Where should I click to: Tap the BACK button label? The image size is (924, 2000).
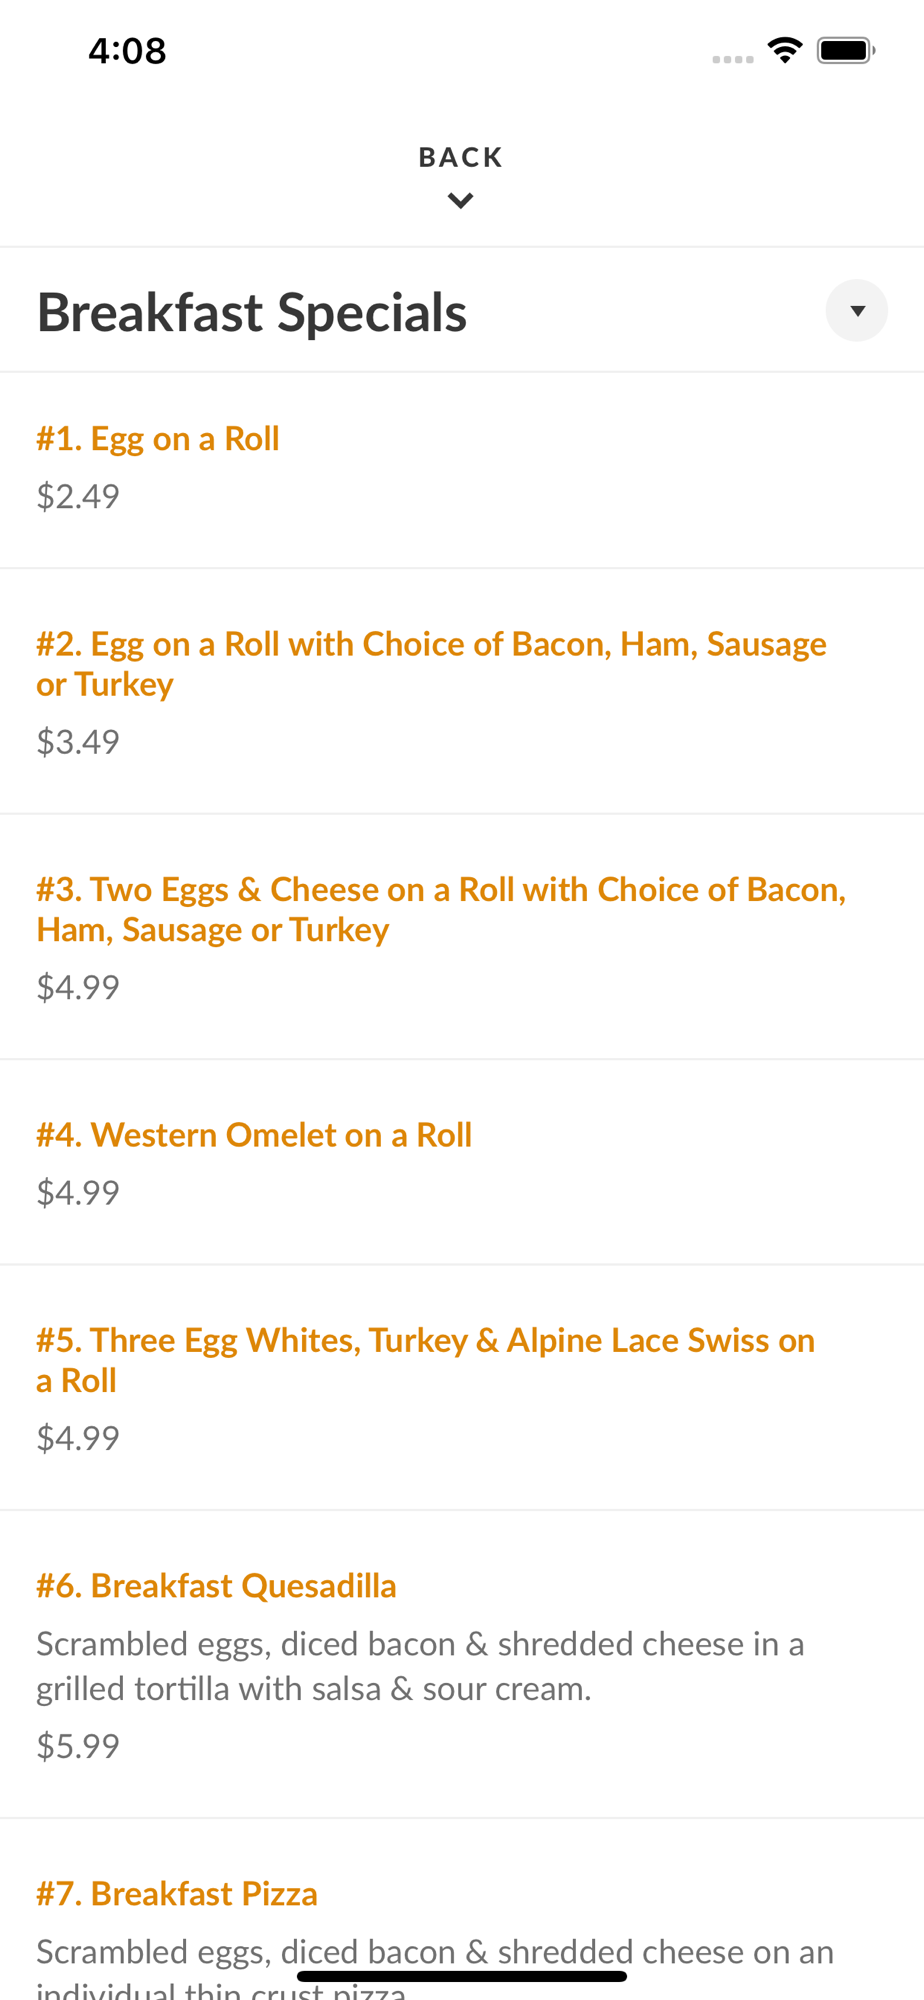tap(461, 158)
